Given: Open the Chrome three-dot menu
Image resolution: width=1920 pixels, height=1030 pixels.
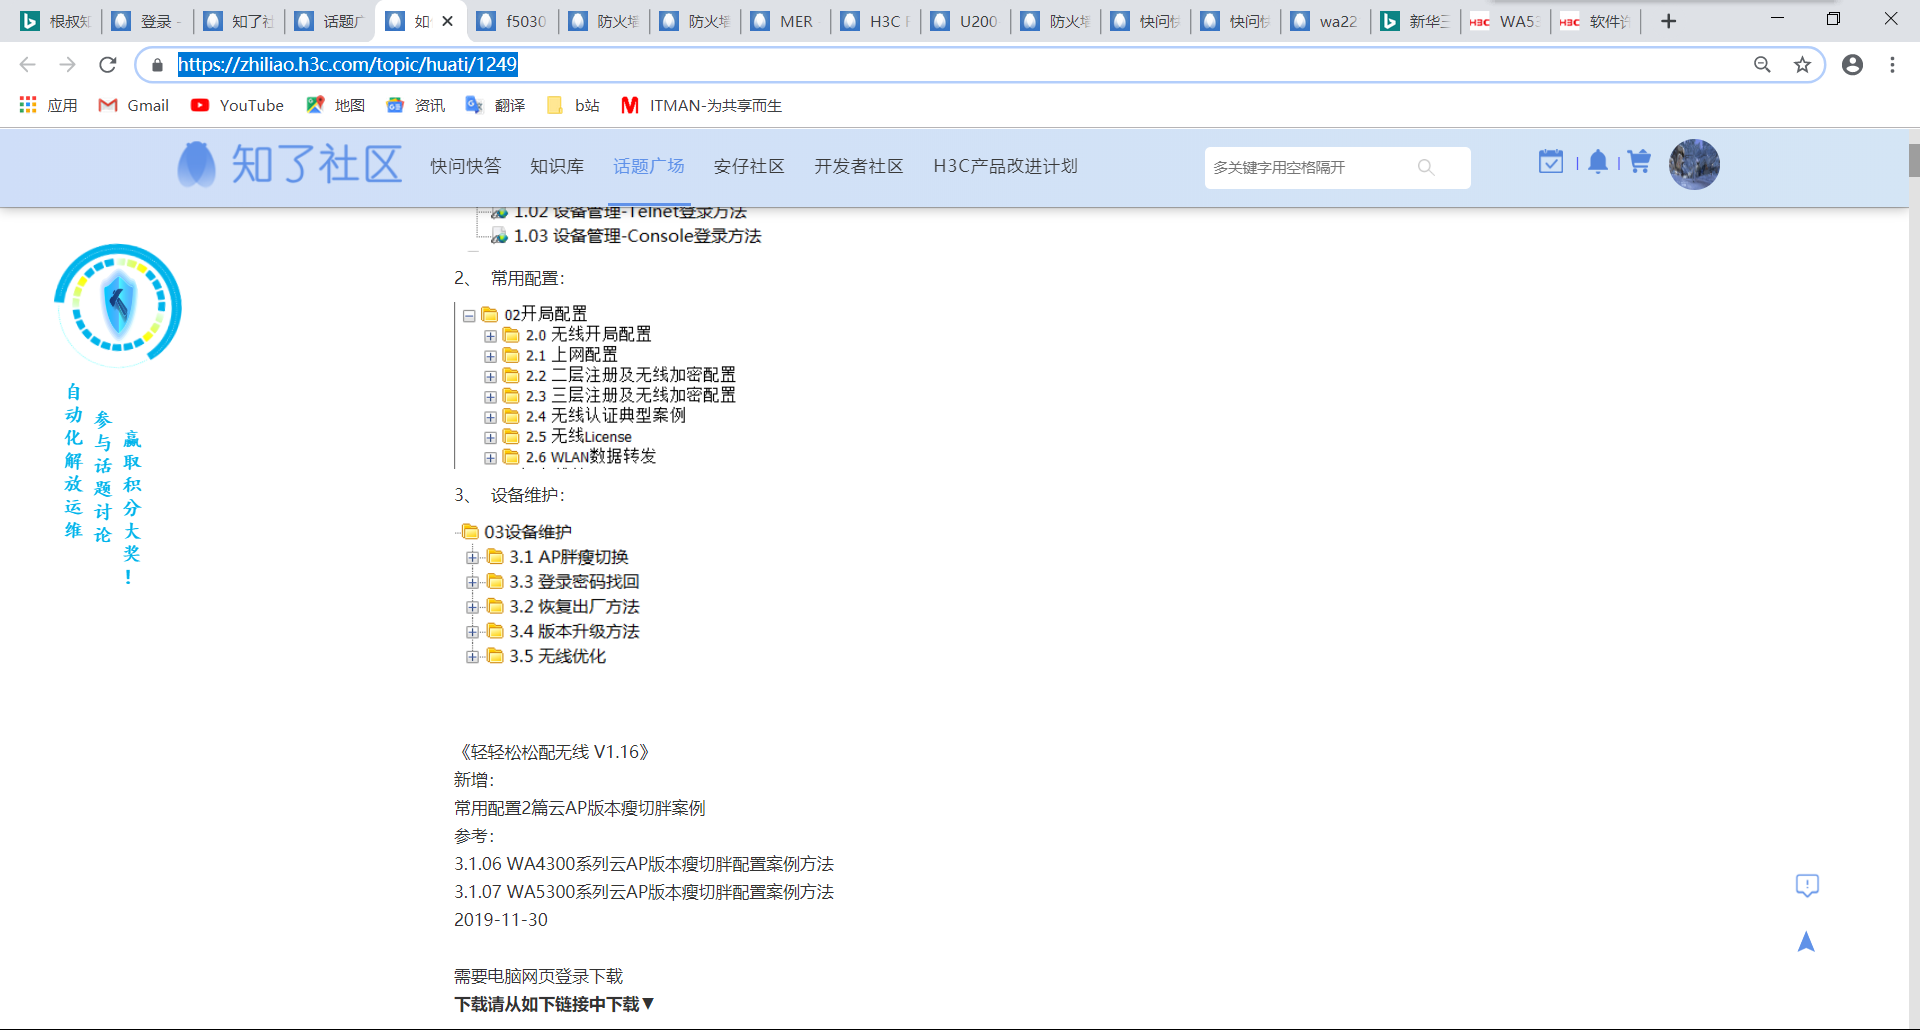Looking at the screenshot, I should [1892, 65].
